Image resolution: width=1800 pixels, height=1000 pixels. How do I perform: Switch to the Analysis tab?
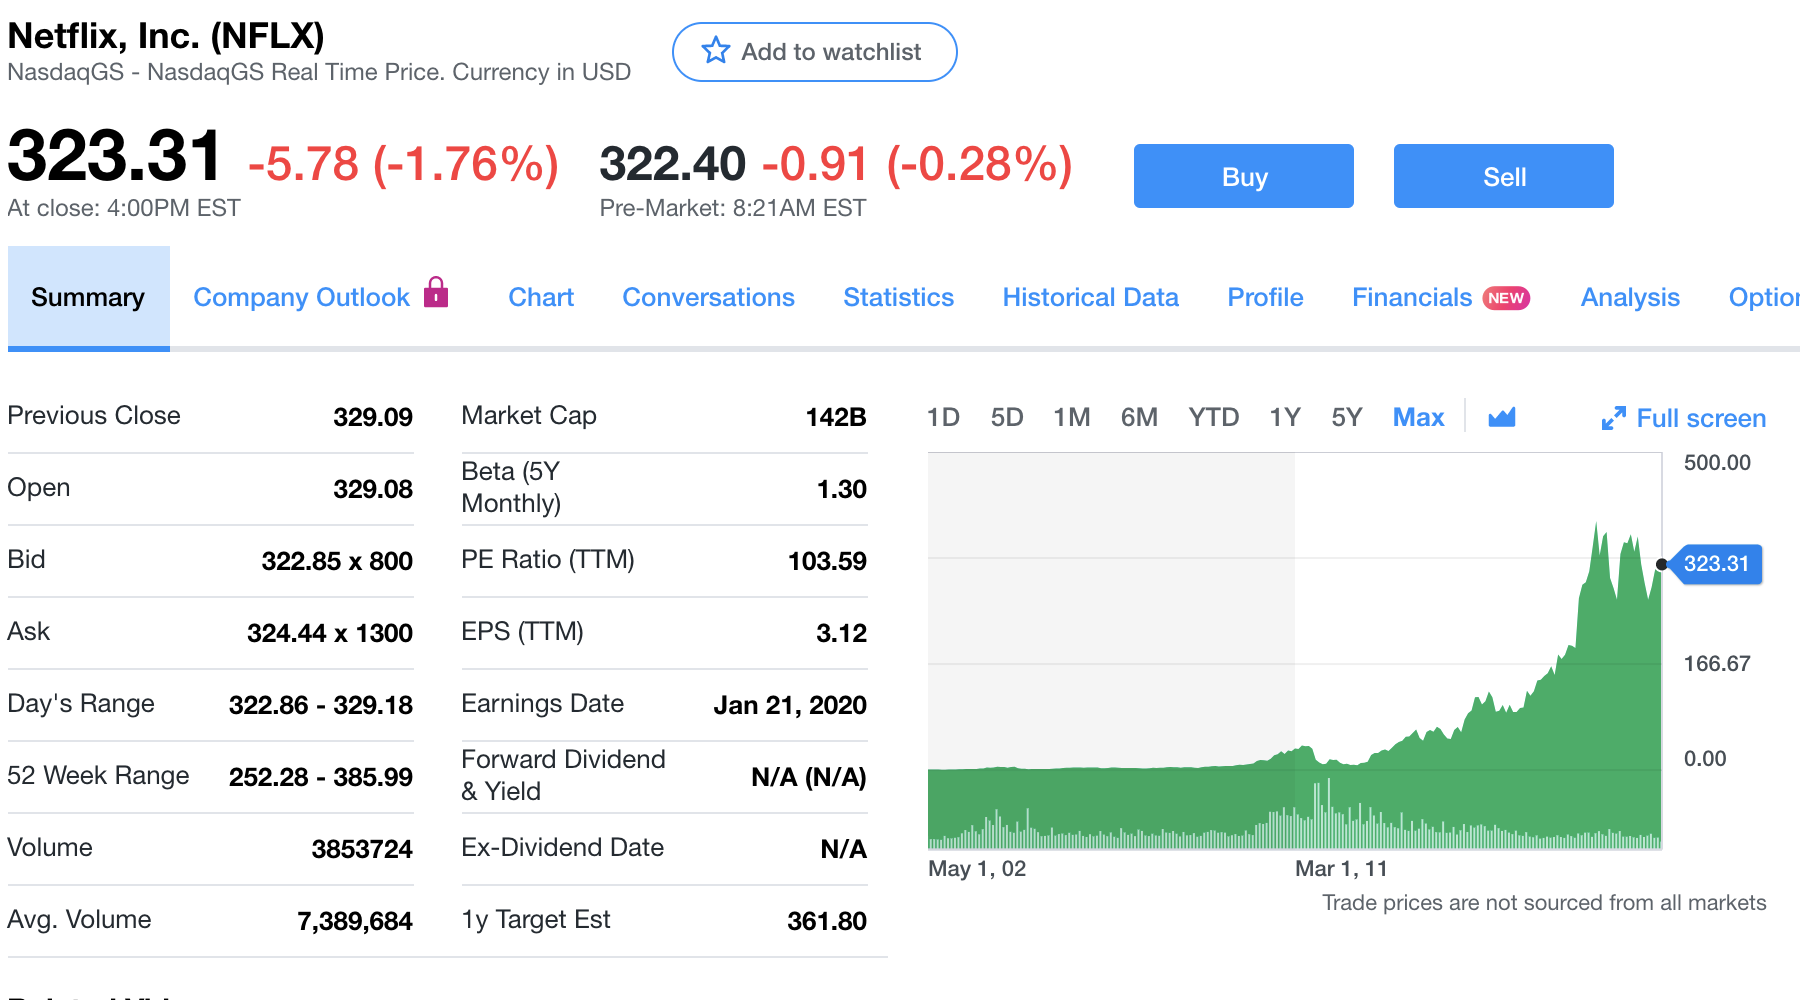pyautogui.click(x=1630, y=298)
